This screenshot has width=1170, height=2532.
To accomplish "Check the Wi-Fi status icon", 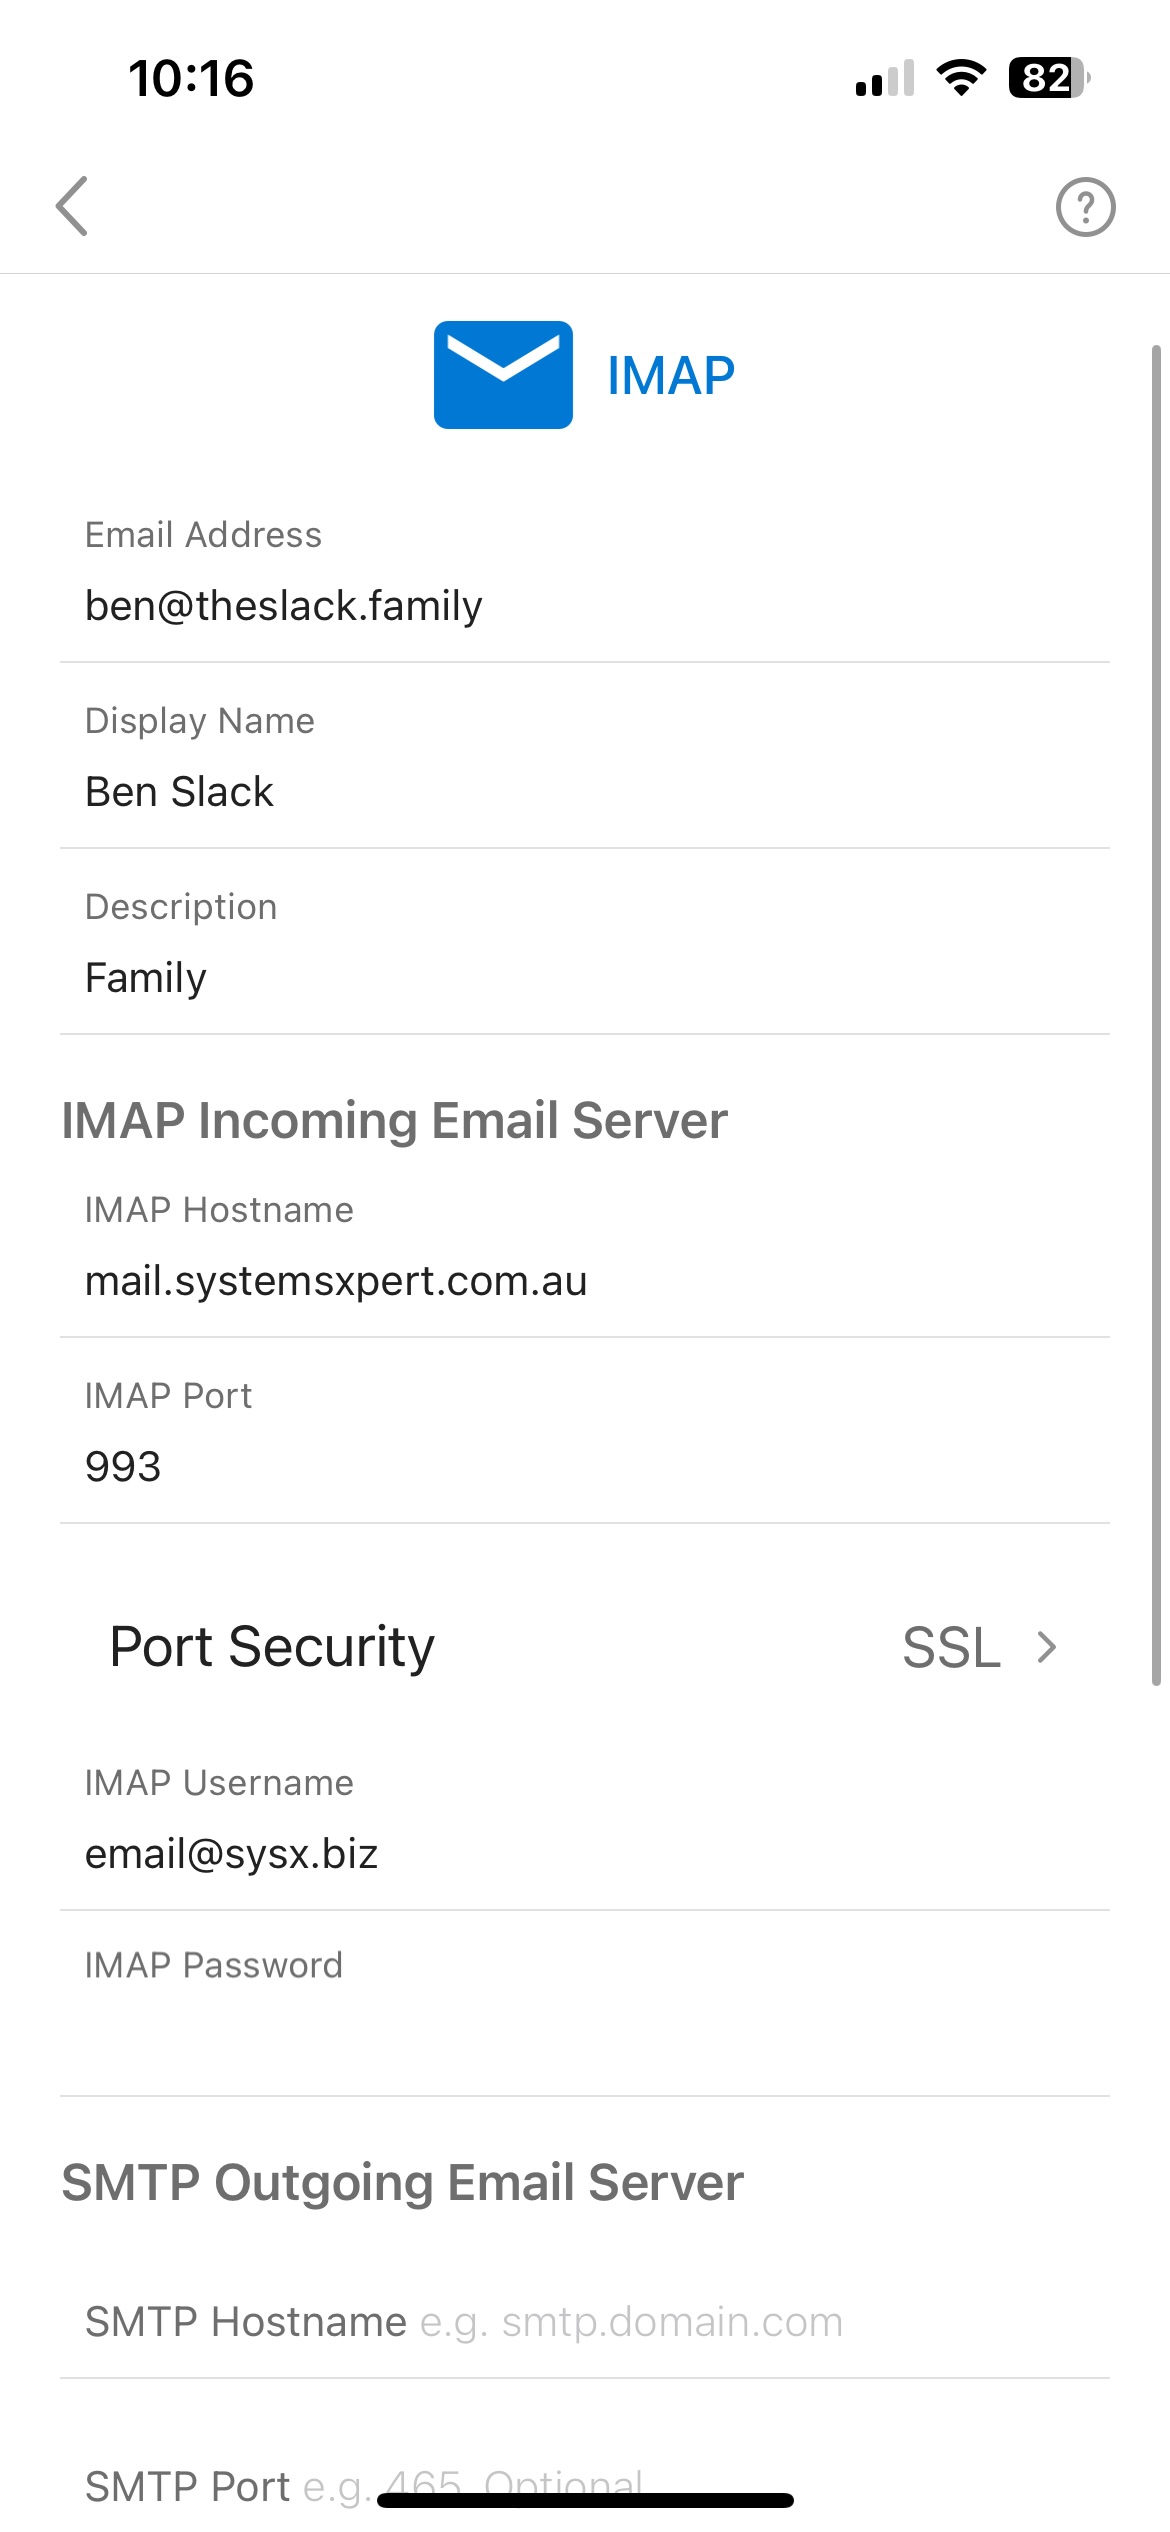I will tap(961, 78).
